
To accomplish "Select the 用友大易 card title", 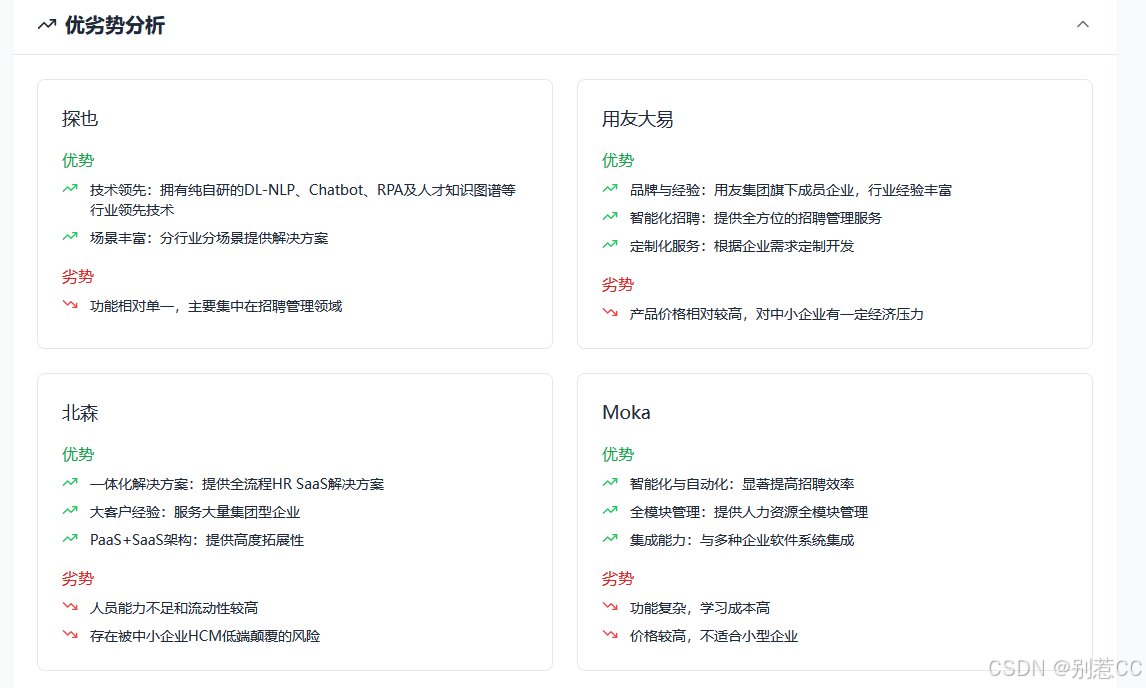I will [637, 118].
